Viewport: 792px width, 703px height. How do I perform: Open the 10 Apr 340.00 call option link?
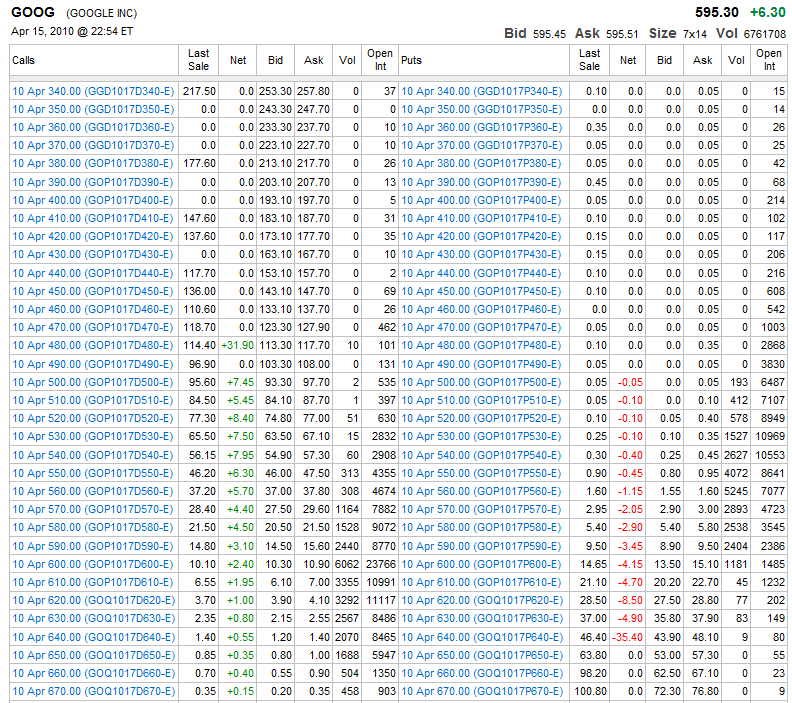(x=93, y=91)
